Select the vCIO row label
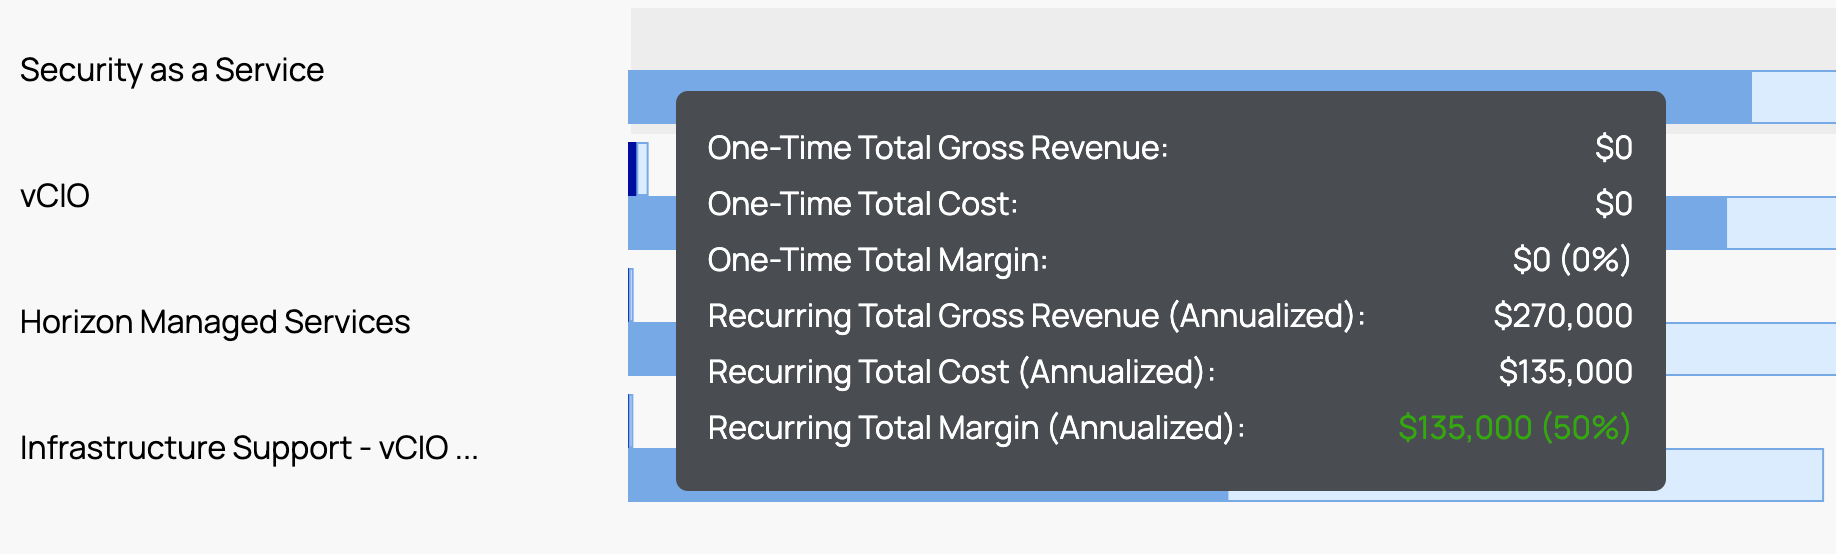Screen dimensions: 1836x554 pos(55,196)
